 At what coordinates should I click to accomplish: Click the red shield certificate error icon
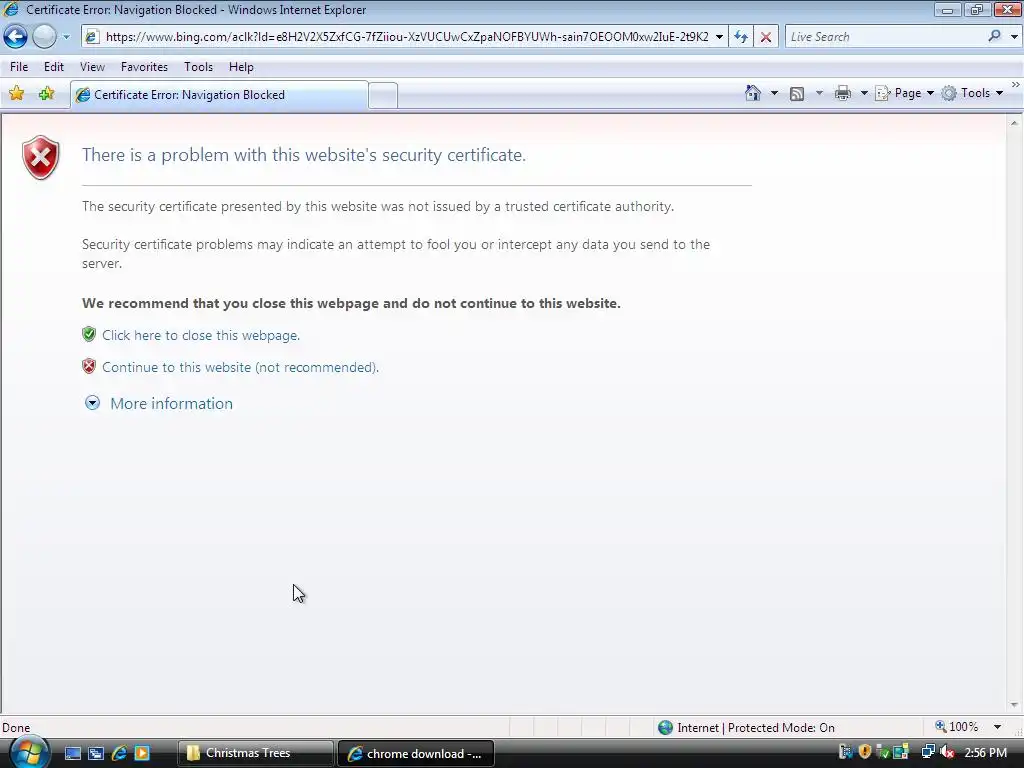click(x=40, y=157)
